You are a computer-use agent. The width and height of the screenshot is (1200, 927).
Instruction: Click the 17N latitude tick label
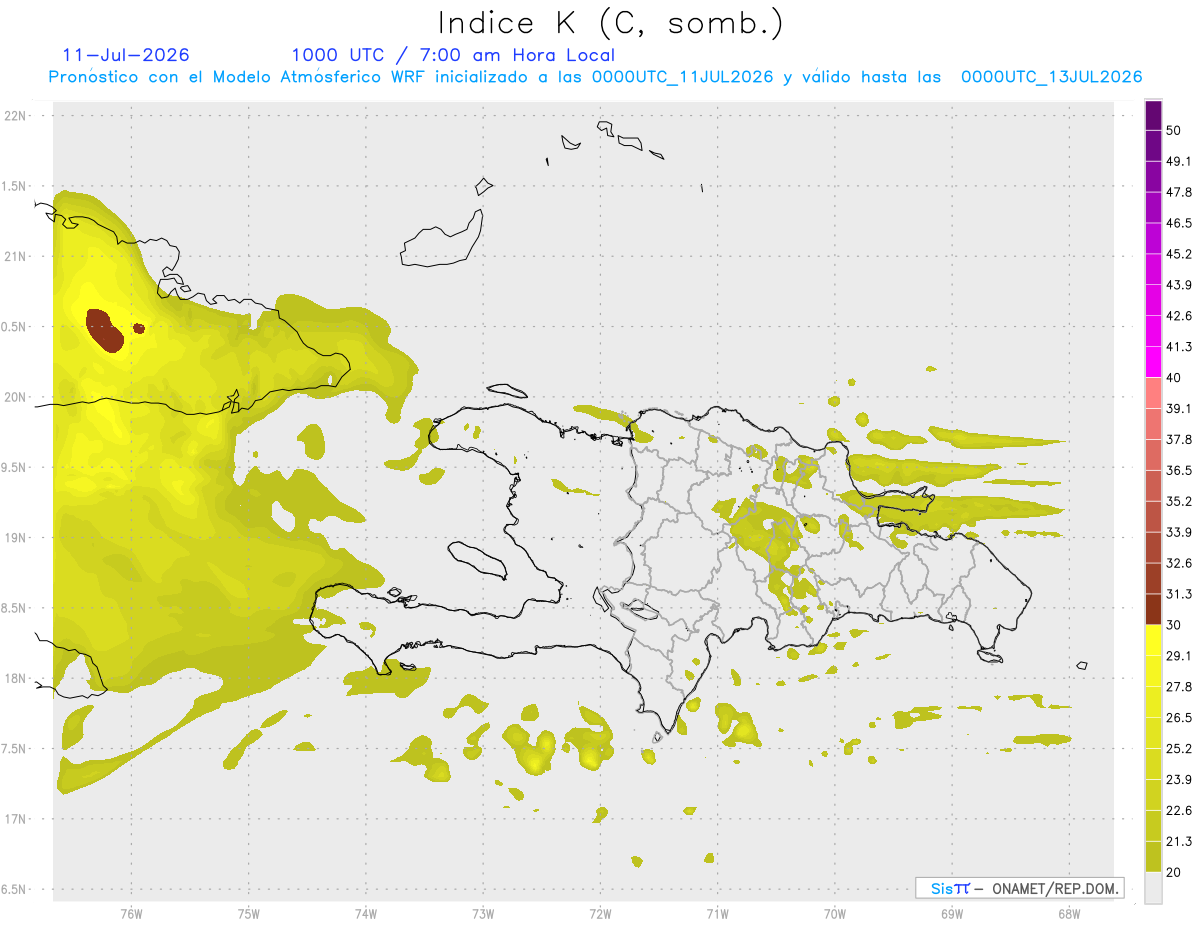[16, 819]
